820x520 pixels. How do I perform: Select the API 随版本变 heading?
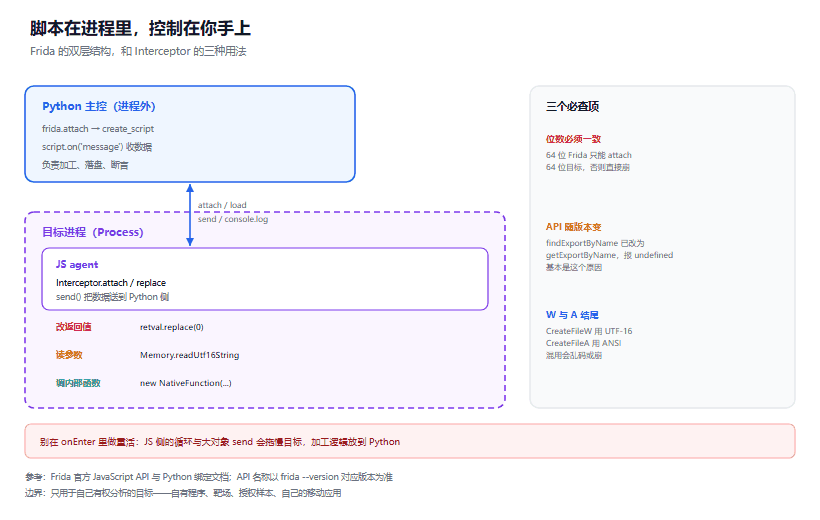[574, 227]
